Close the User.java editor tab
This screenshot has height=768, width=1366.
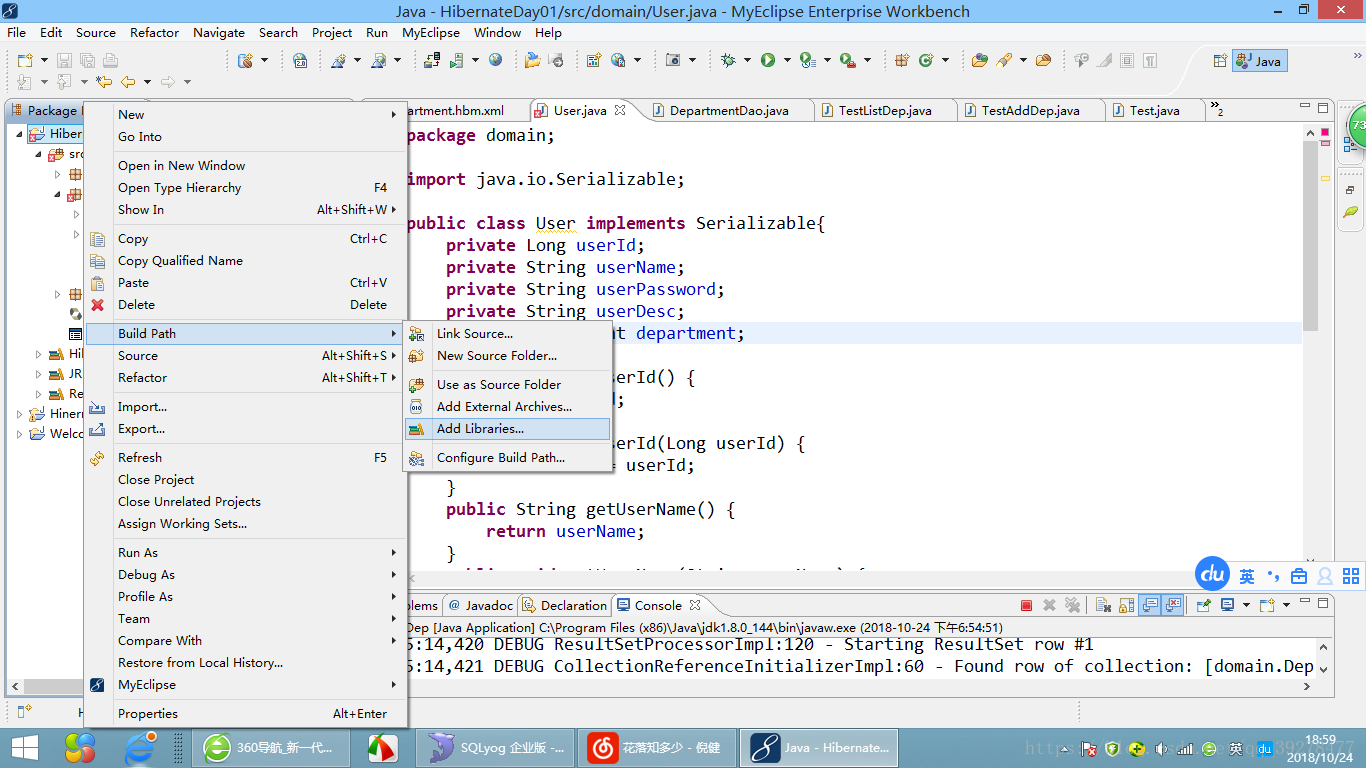[x=620, y=110]
